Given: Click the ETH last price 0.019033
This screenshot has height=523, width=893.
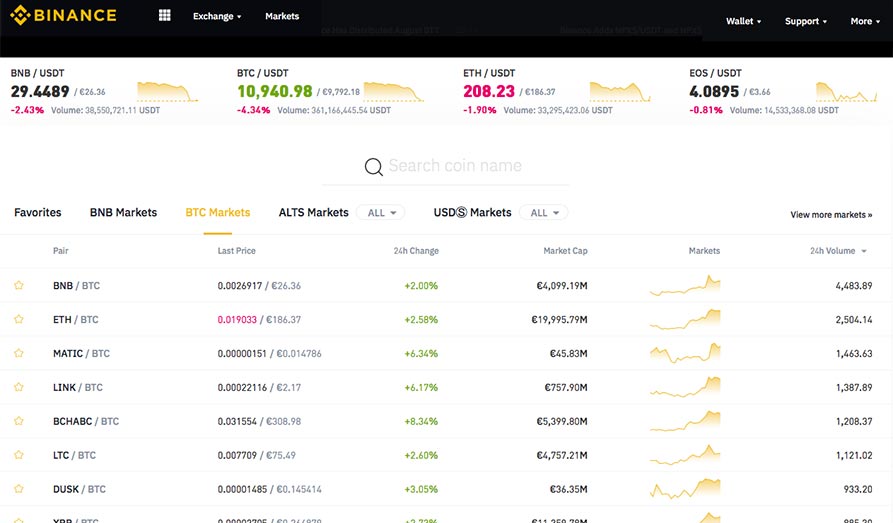Looking at the screenshot, I should (237, 320).
